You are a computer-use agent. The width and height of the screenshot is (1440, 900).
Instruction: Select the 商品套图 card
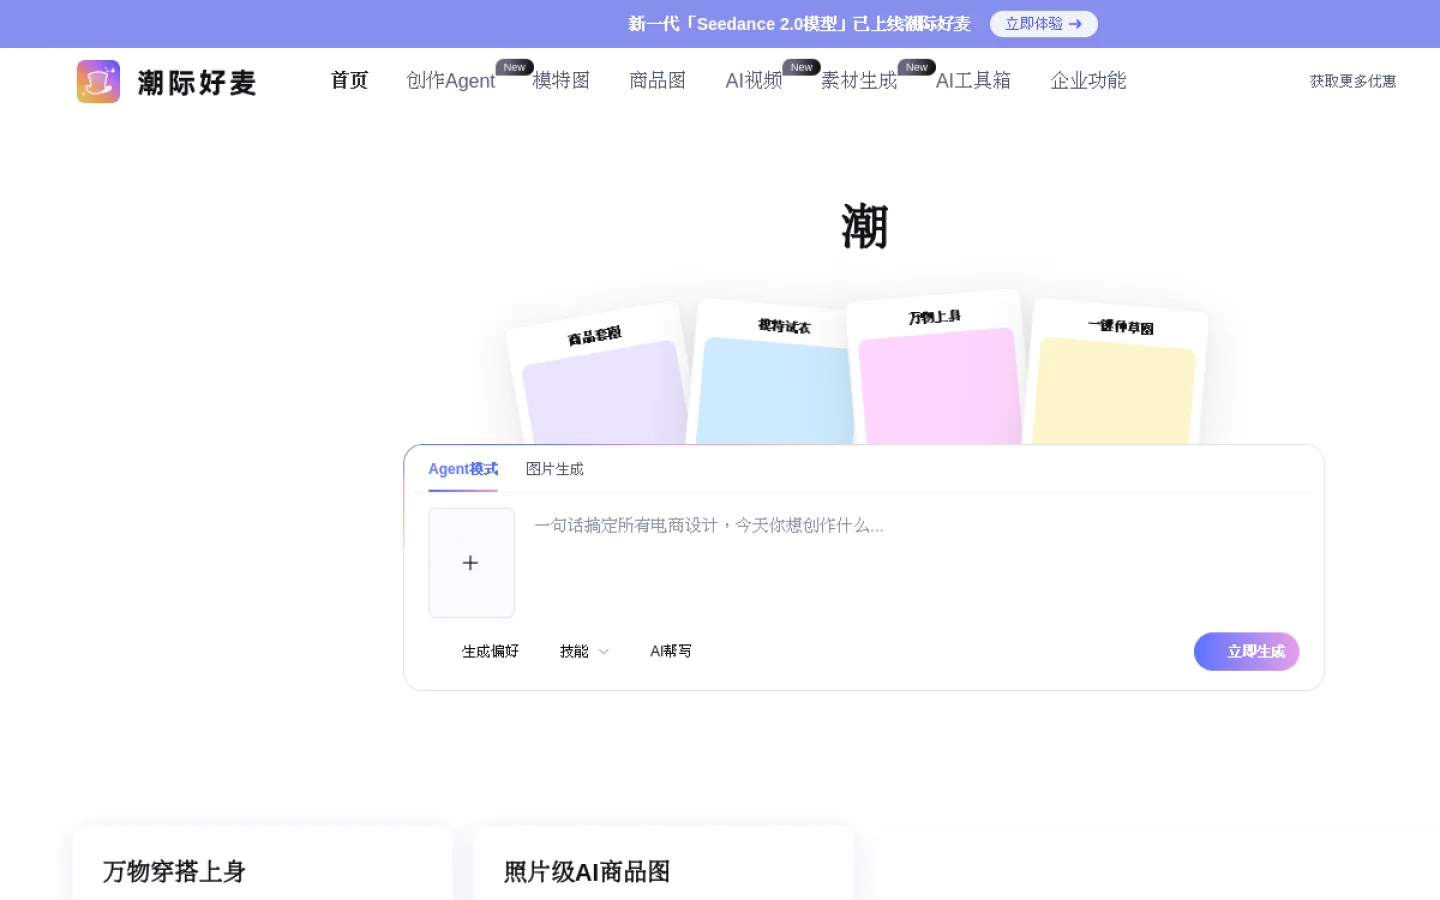click(600, 375)
